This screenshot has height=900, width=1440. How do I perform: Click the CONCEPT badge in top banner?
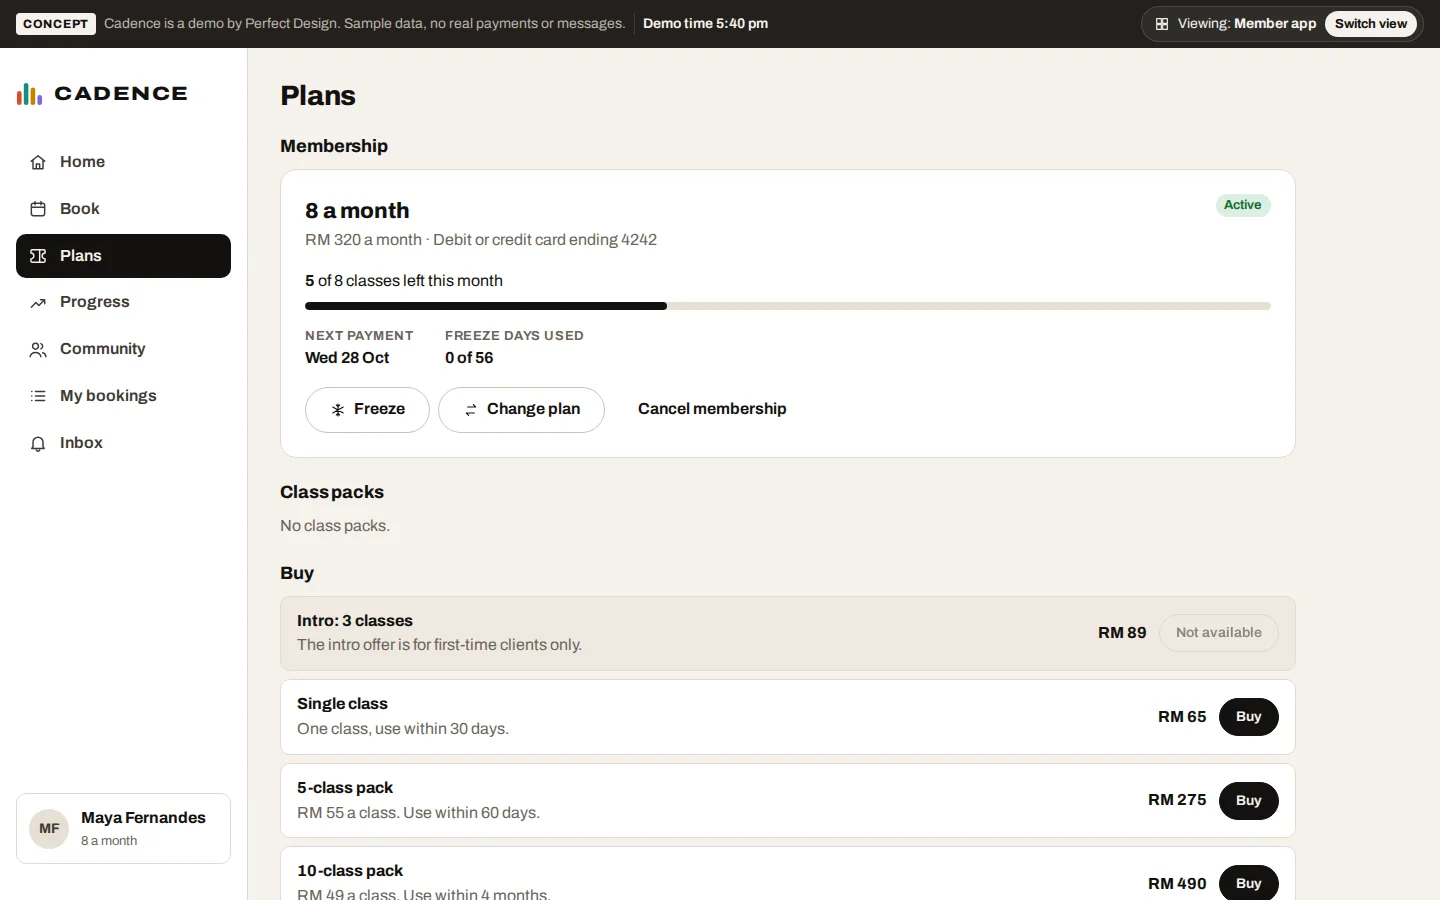click(56, 24)
